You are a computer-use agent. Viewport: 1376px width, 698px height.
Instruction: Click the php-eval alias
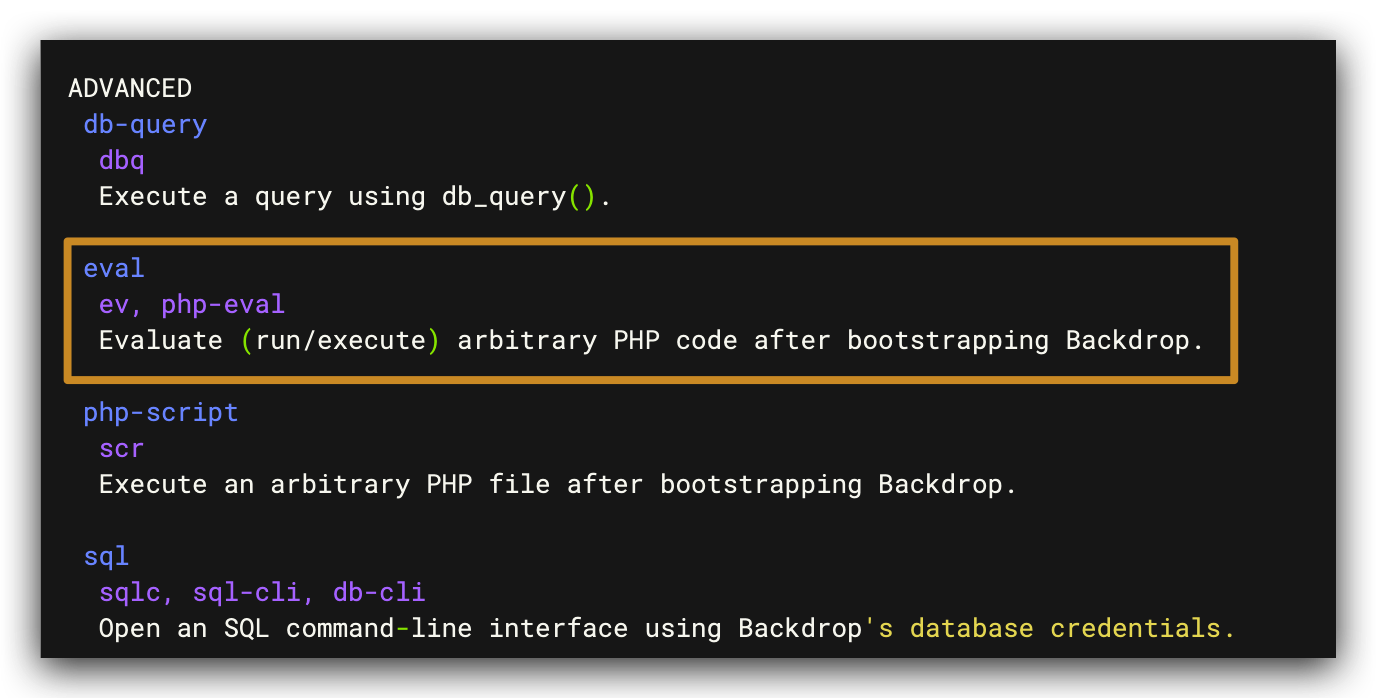coord(223,304)
